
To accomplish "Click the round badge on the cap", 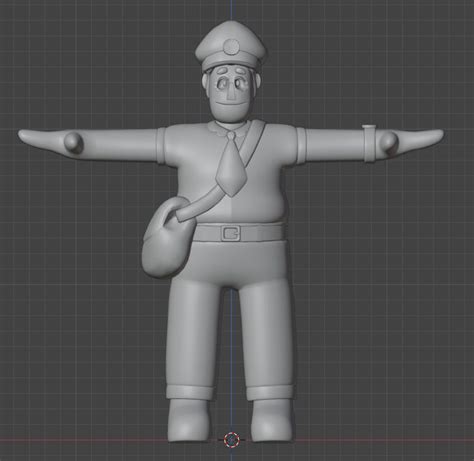I will click(x=231, y=47).
